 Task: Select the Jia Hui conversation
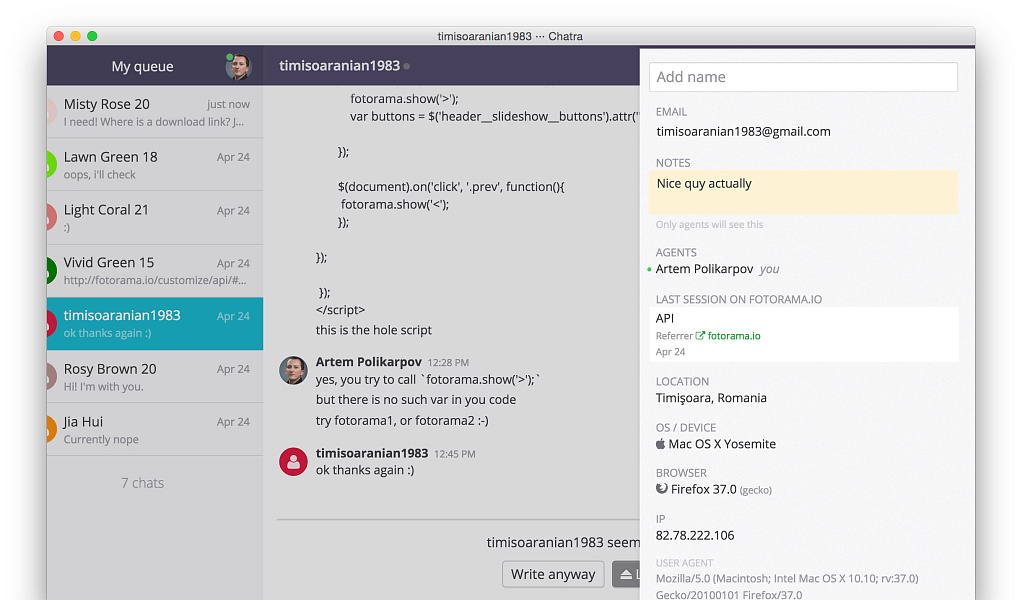pos(155,429)
